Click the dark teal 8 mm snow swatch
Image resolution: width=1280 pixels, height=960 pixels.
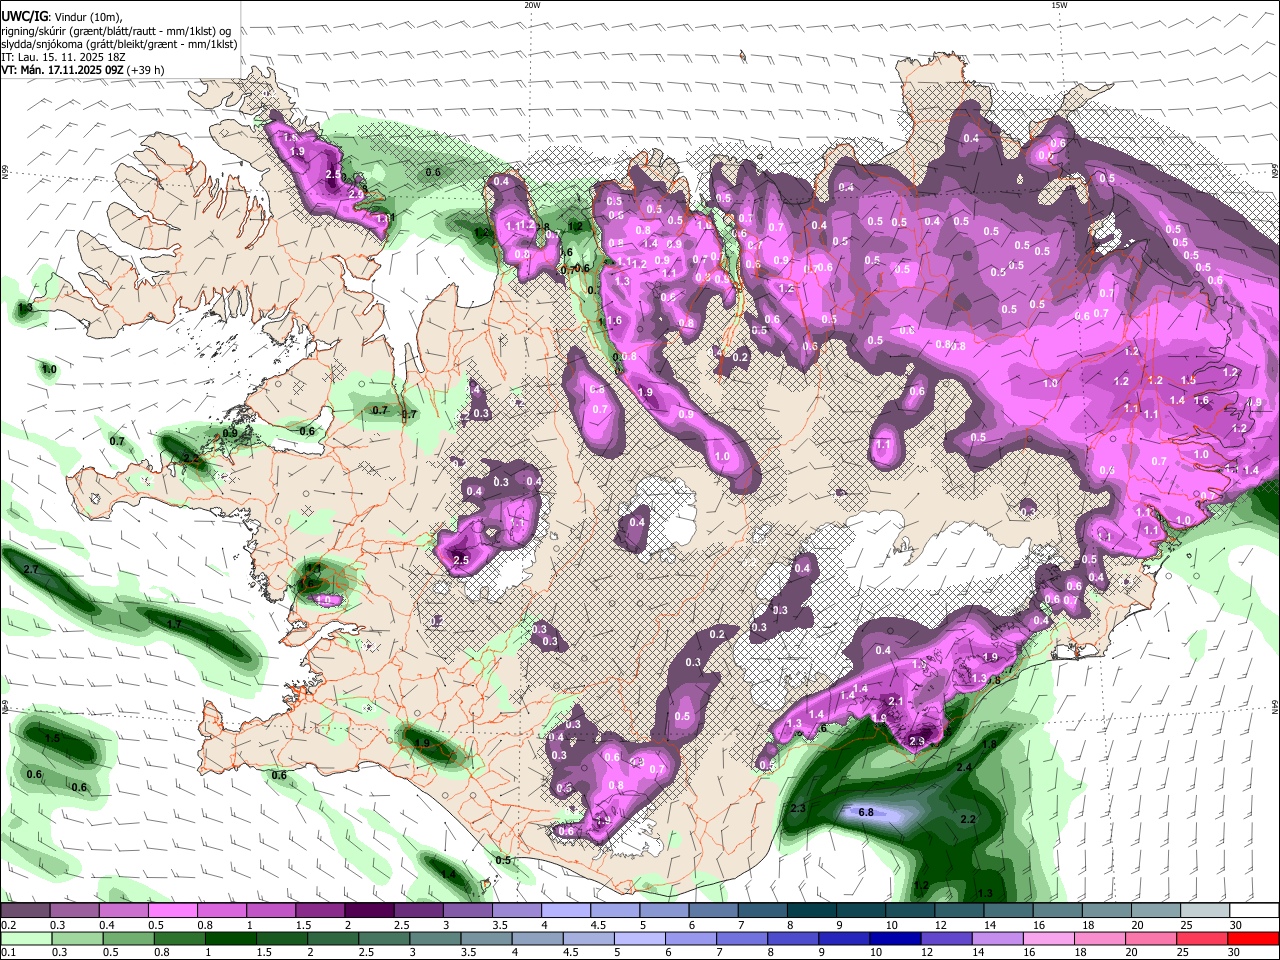(811, 911)
